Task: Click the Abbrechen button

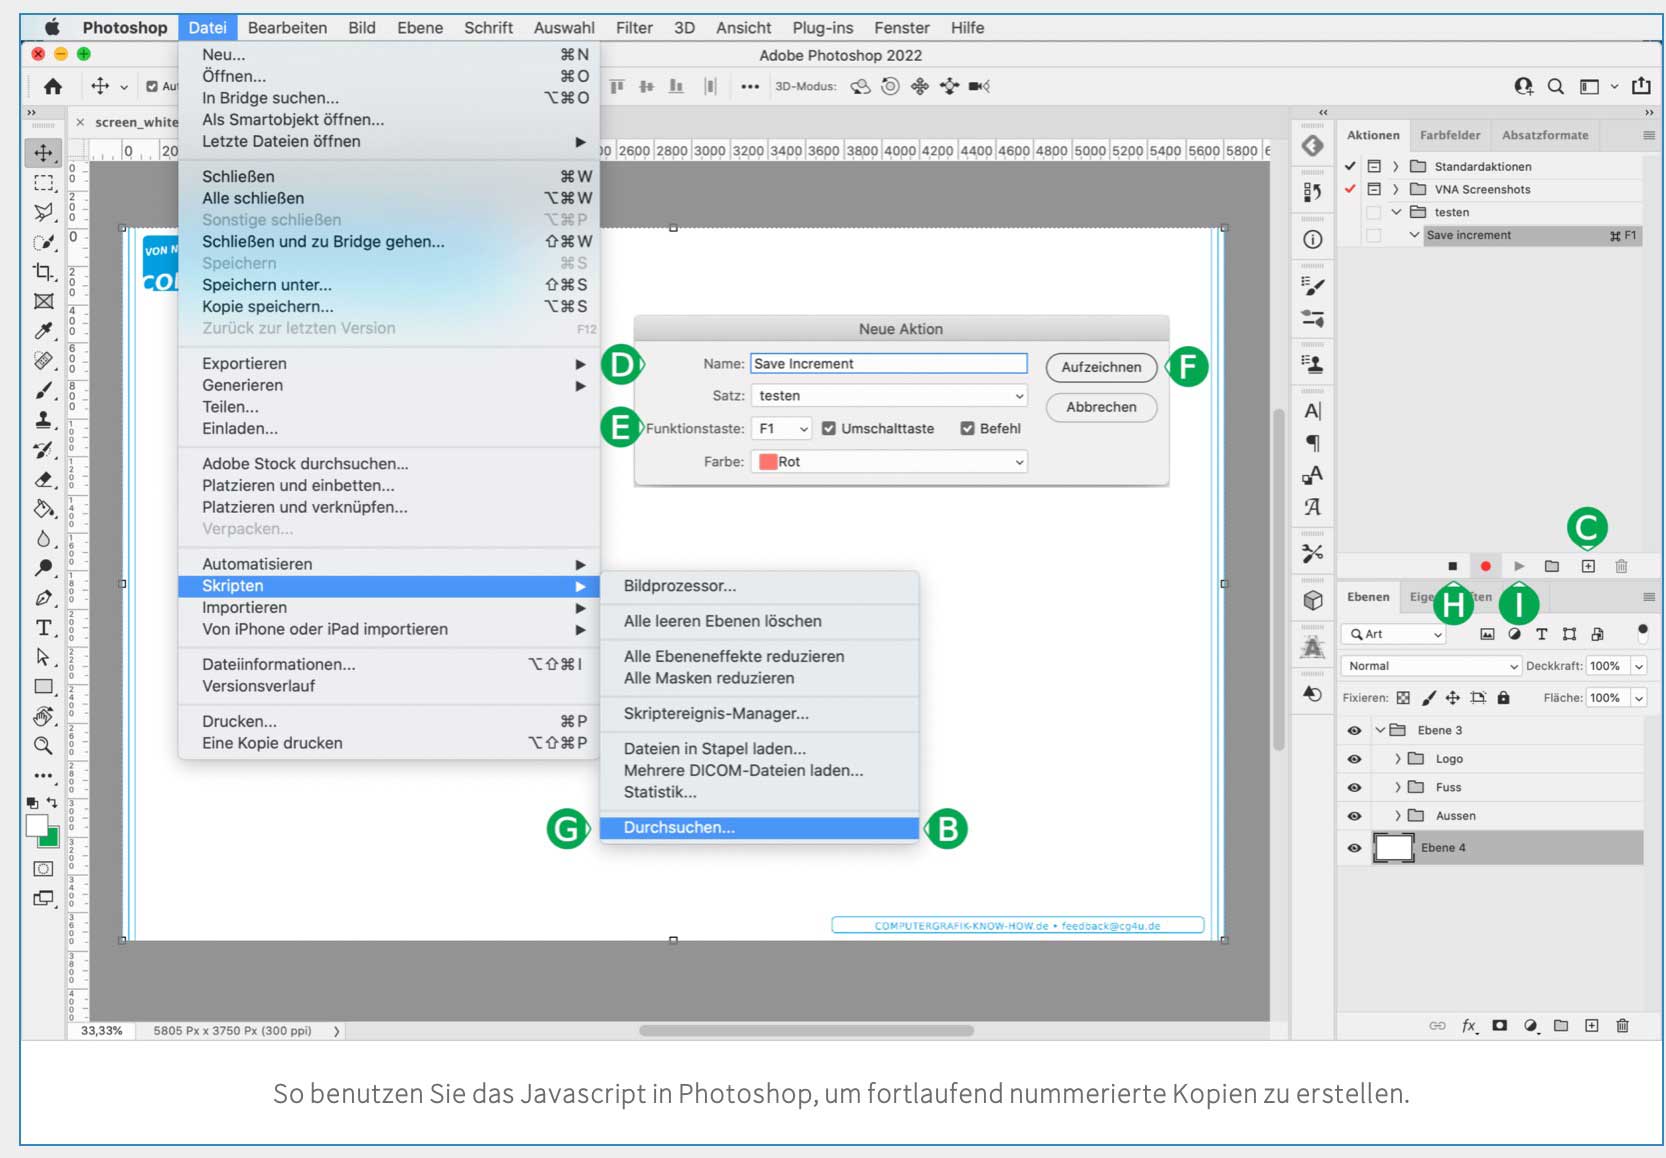Action: [x=1101, y=407]
